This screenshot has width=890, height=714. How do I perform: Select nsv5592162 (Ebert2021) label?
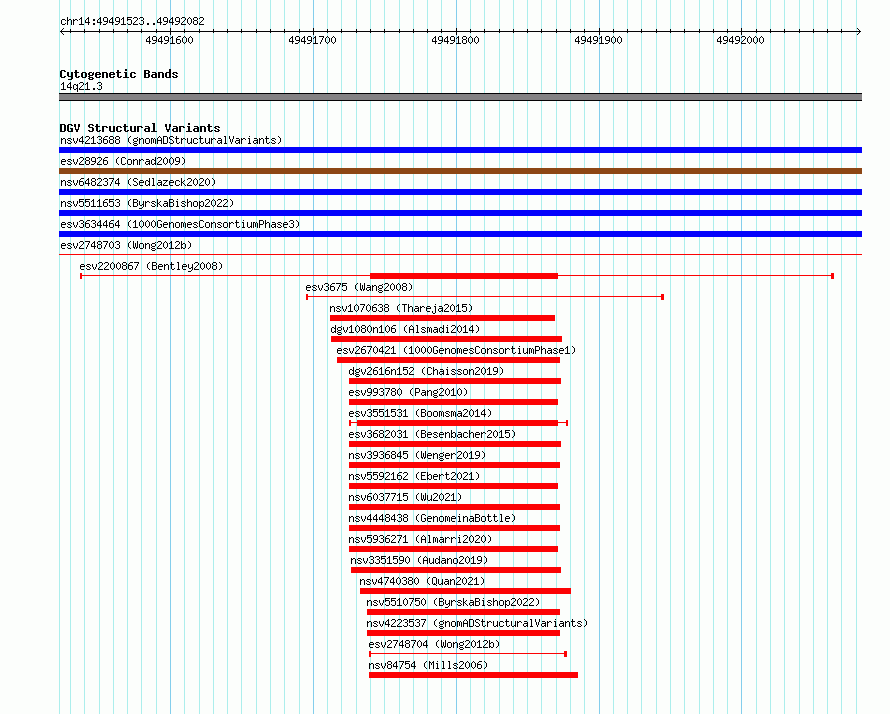coord(414,476)
